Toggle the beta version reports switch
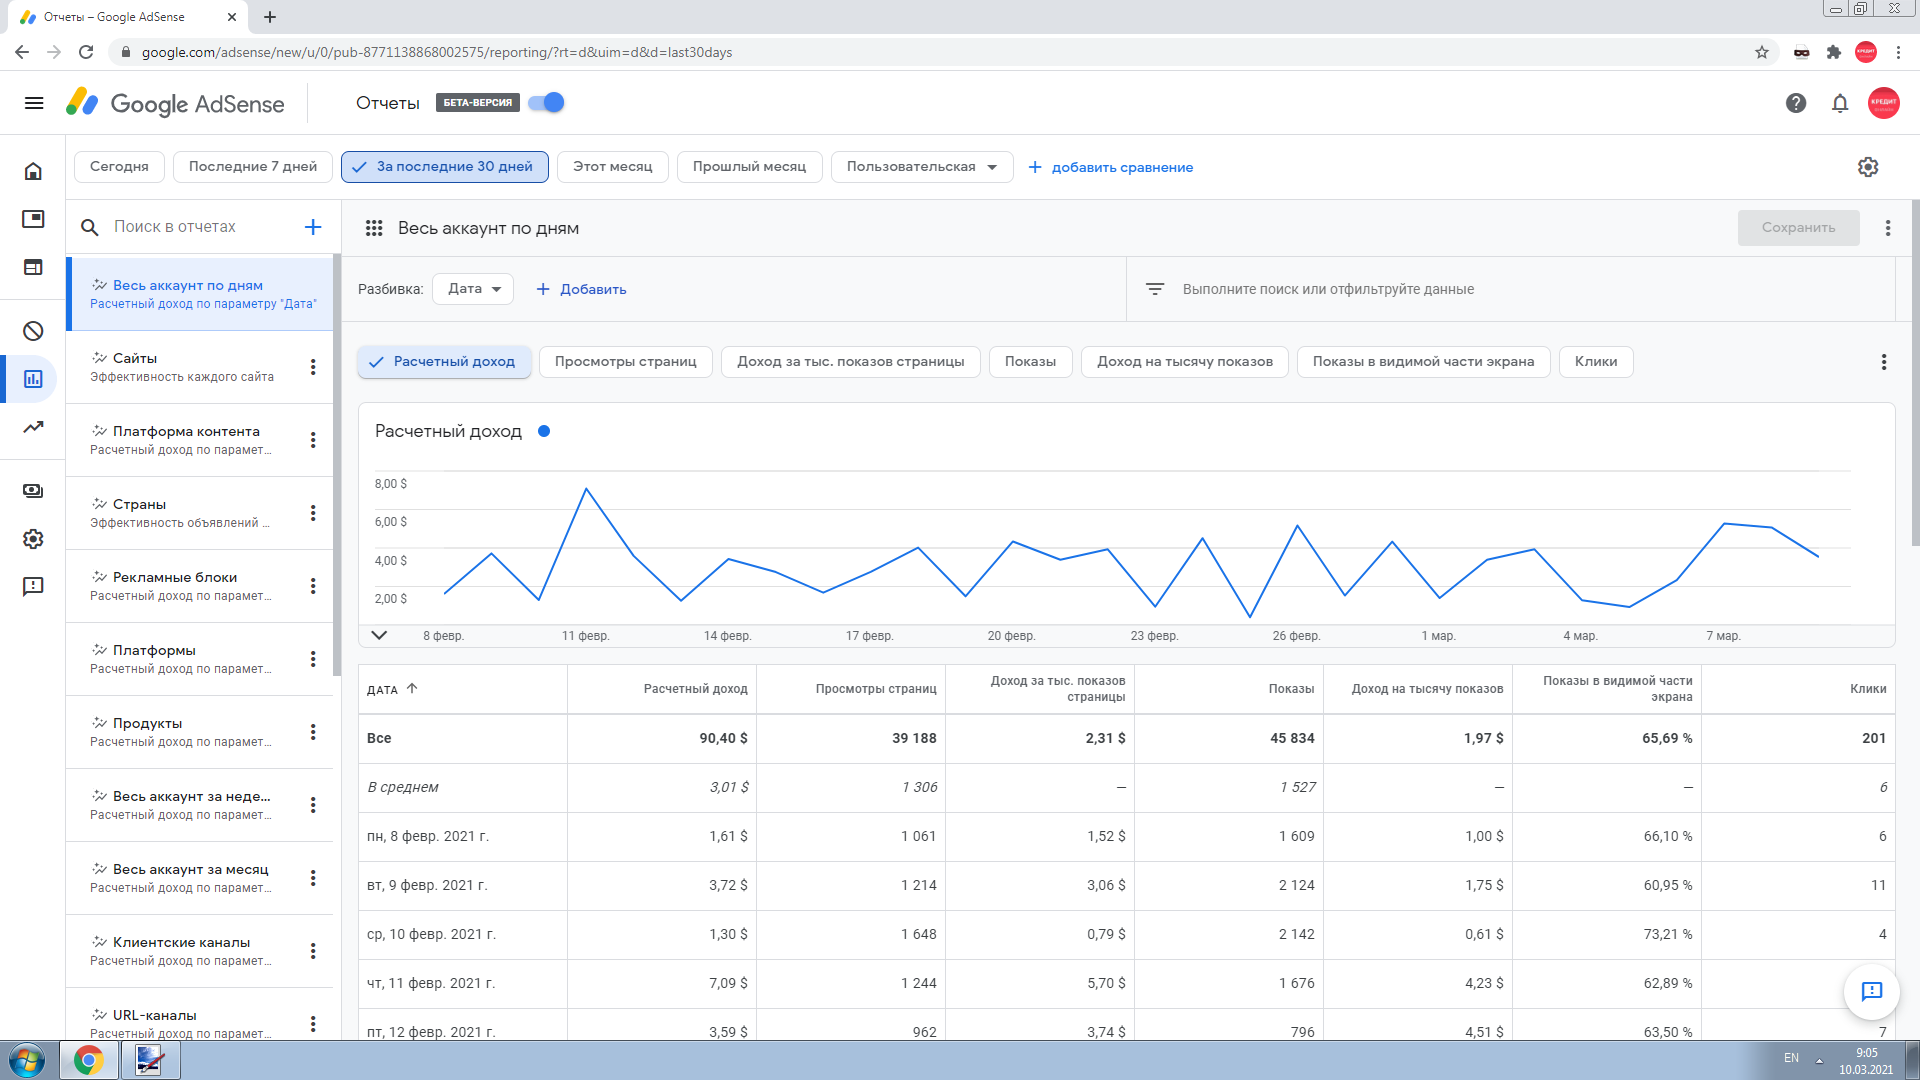This screenshot has width=1920, height=1080. [547, 103]
